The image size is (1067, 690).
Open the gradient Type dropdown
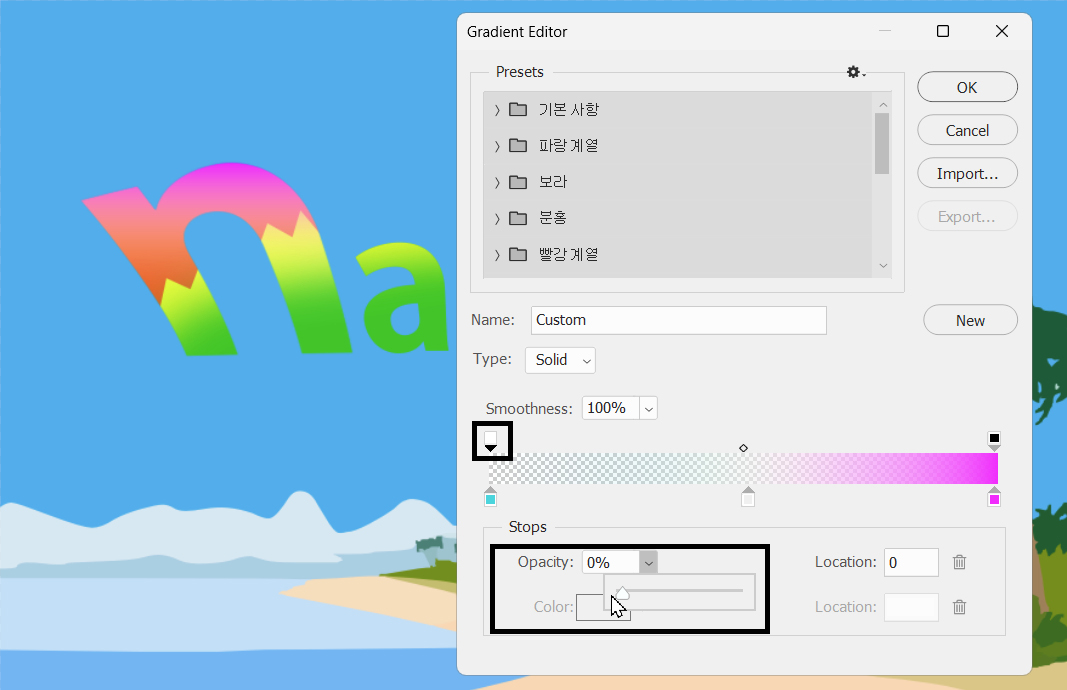coord(560,360)
